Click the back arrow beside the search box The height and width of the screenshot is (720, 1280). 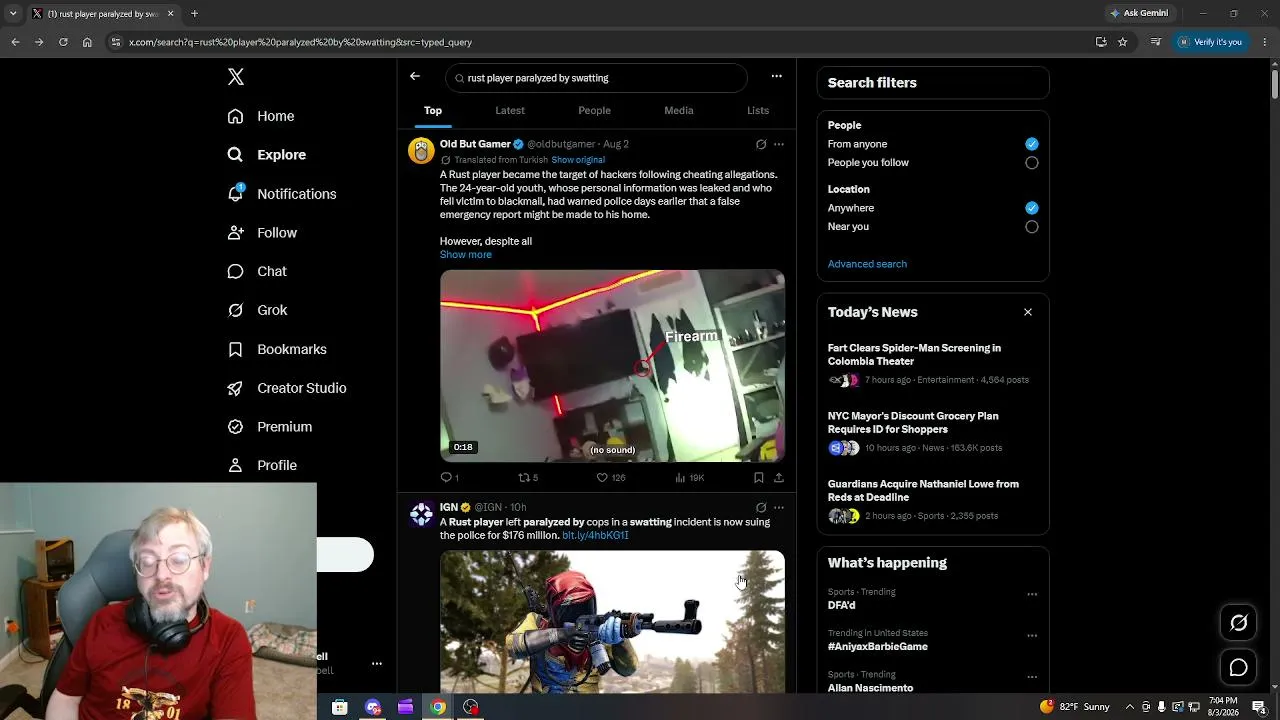point(415,77)
